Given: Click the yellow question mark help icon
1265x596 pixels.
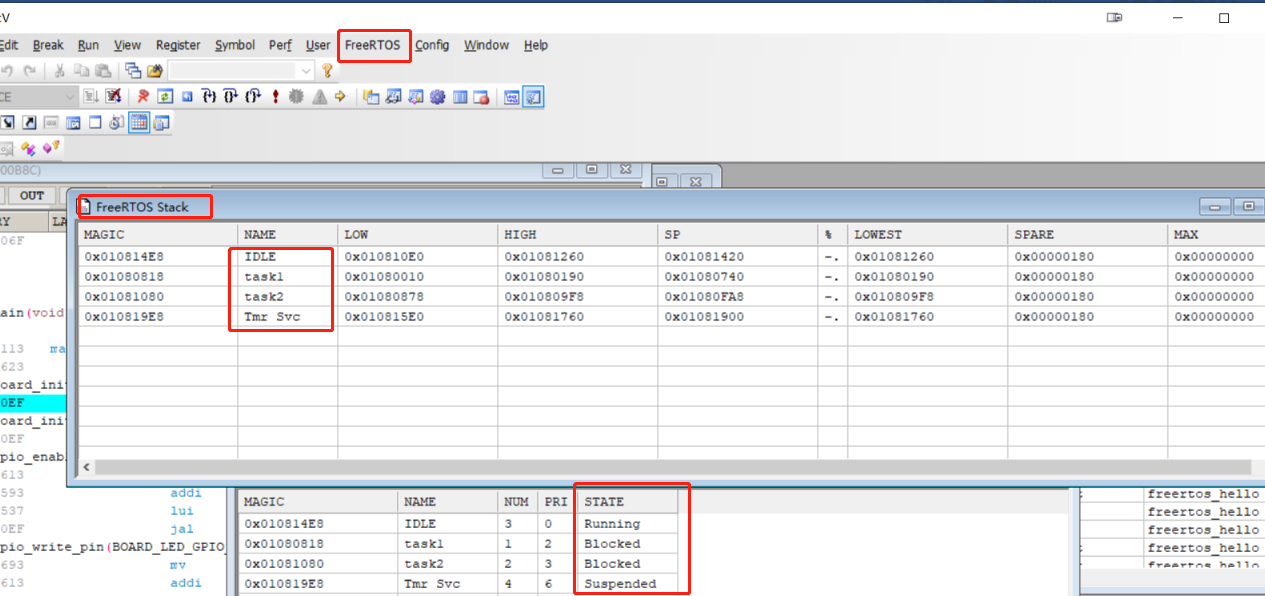Looking at the screenshot, I should pyautogui.click(x=327, y=70).
